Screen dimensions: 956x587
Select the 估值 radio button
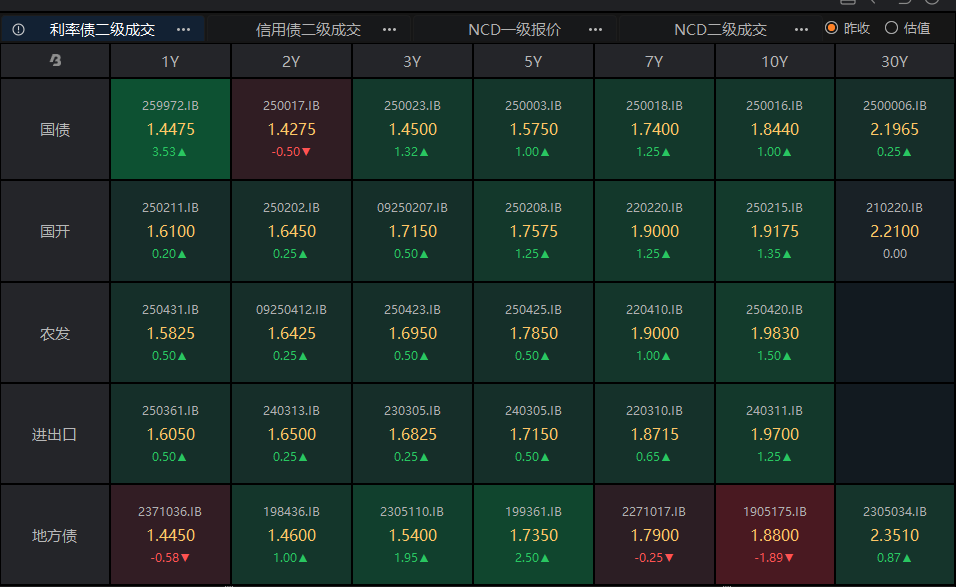(x=892, y=28)
